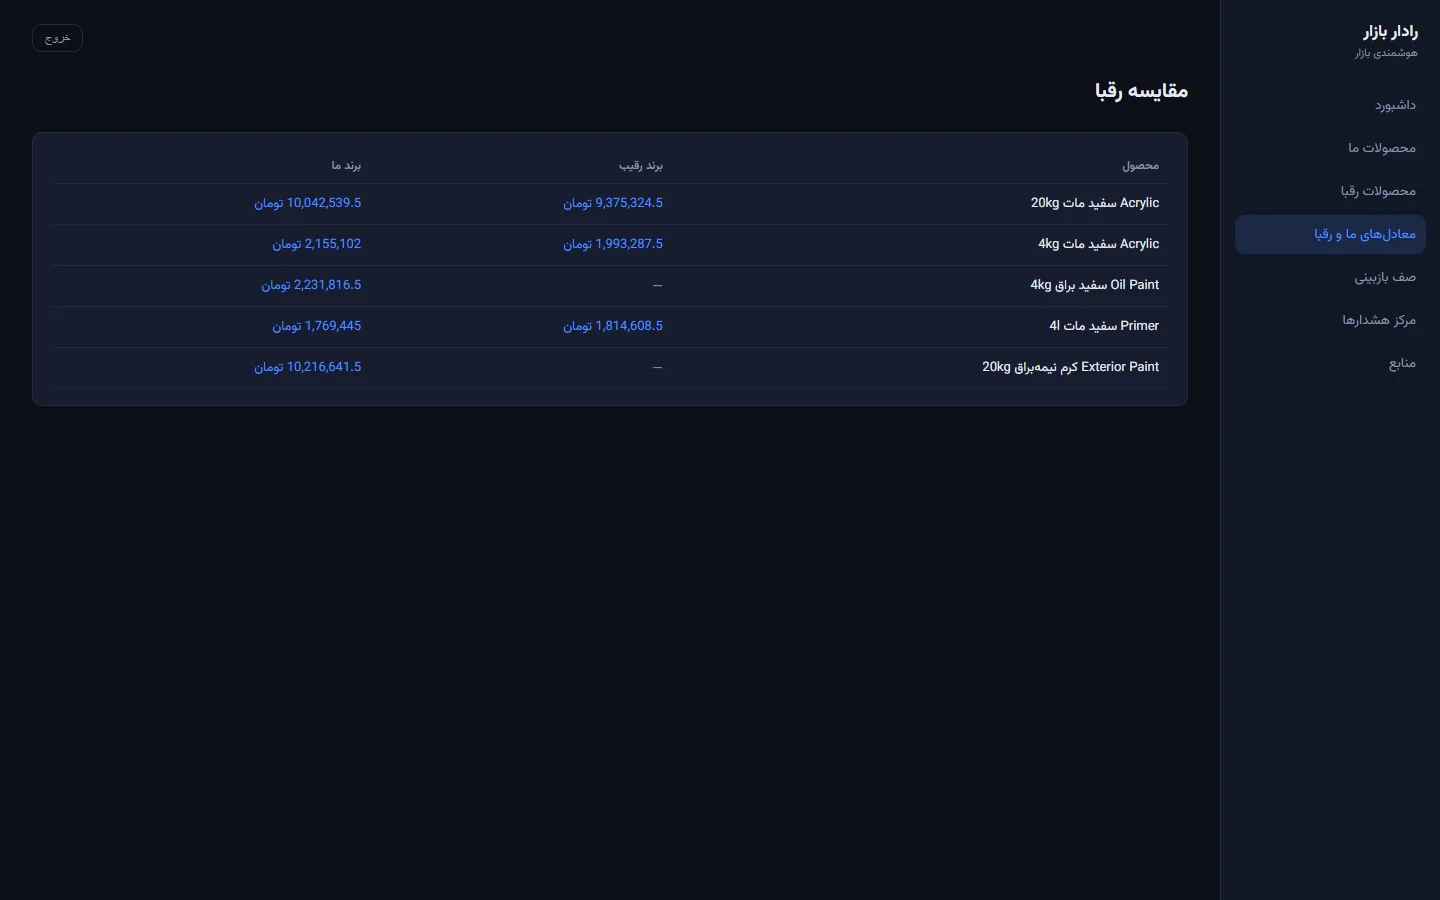Select product 20kg سفید مات Acrylic
This screenshot has height=900, width=1440.
point(1095,203)
